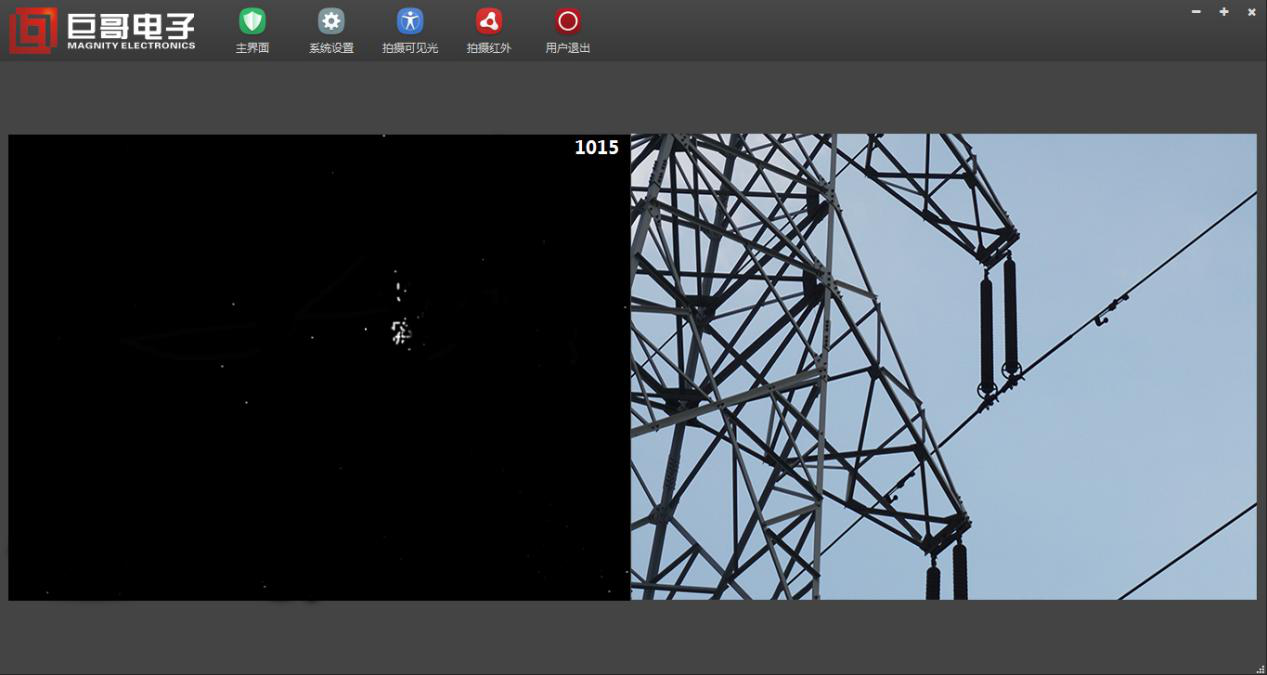Screen dimensions: 1267x675
Task: Click the 拍摄红外 capture icon
Action: [489, 21]
